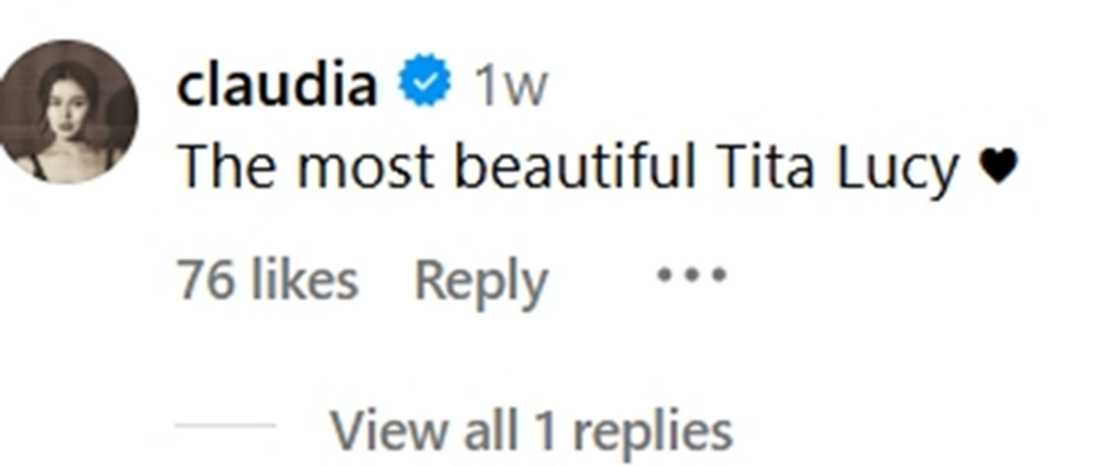Click the word most in the comment

(364, 168)
